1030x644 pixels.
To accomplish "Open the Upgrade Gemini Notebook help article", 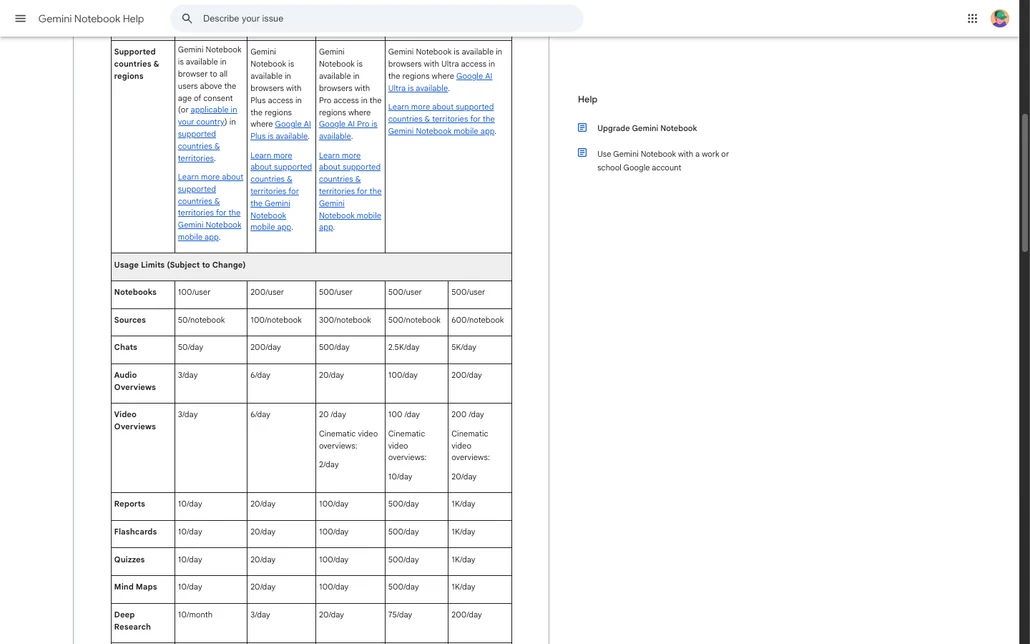I will pos(647,128).
